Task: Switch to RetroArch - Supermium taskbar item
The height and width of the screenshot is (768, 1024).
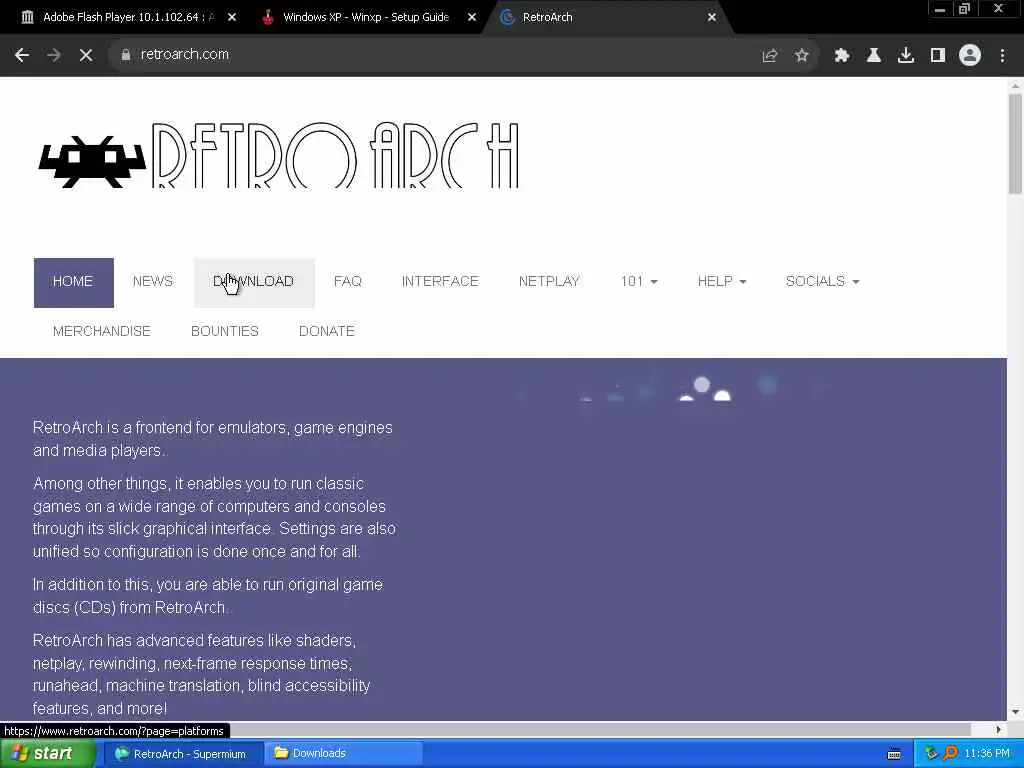Action: (184, 754)
